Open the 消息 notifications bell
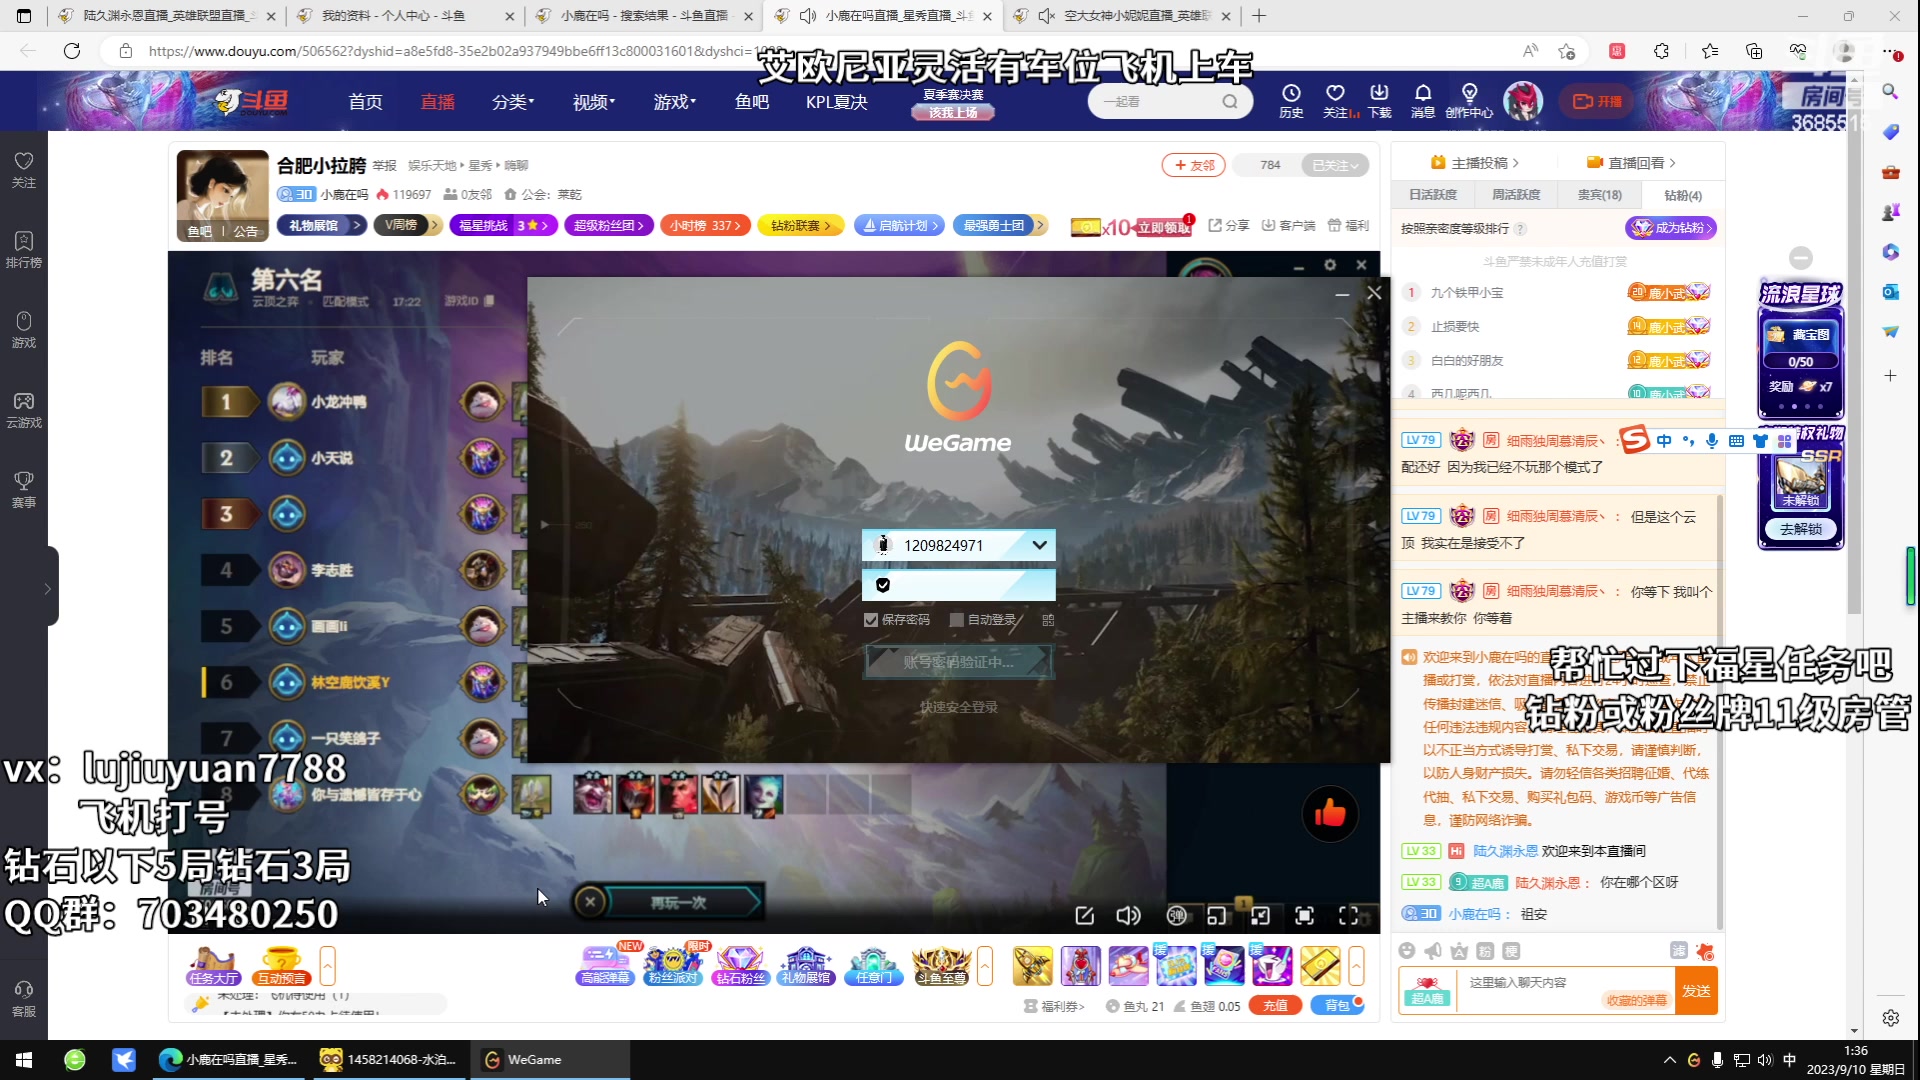The width and height of the screenshot is (1920, 1080). click(x=1422, y=101)
